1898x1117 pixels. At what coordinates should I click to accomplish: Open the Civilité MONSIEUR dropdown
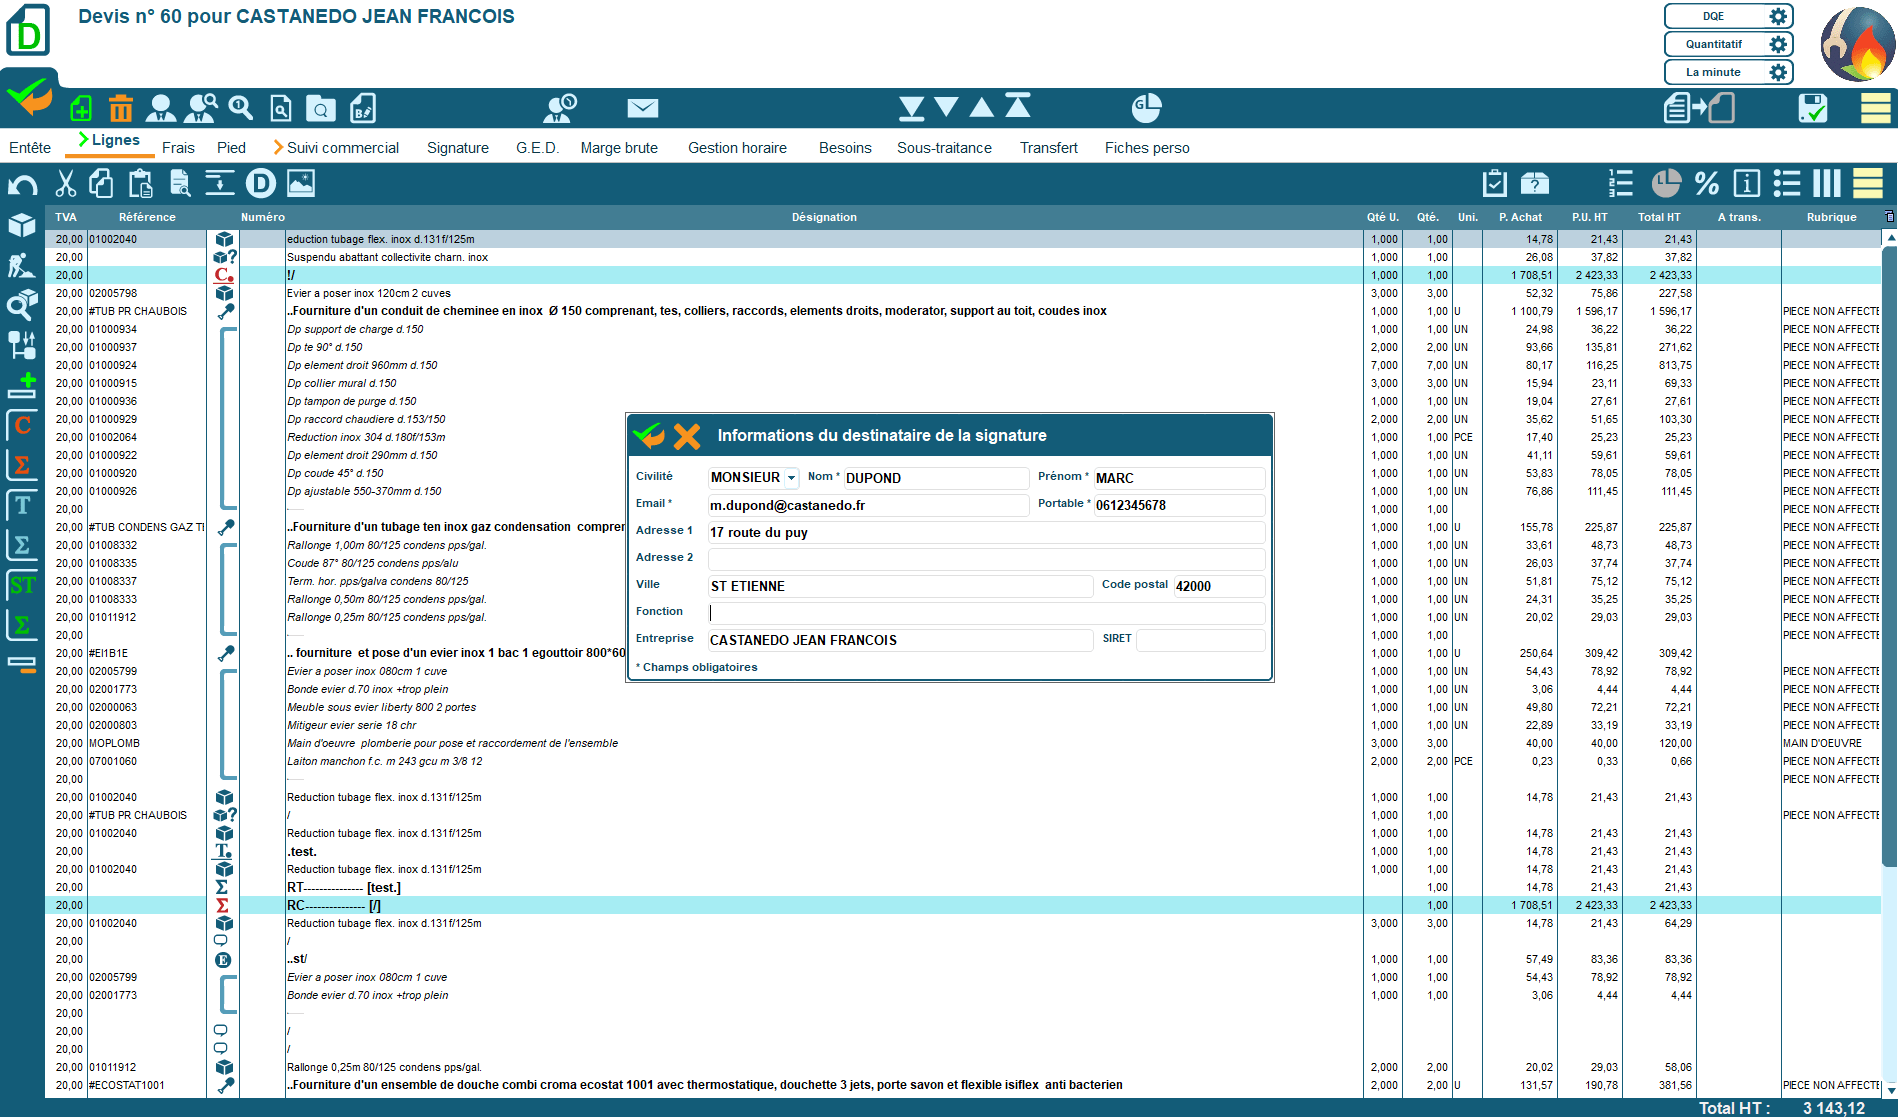(791, 478)
